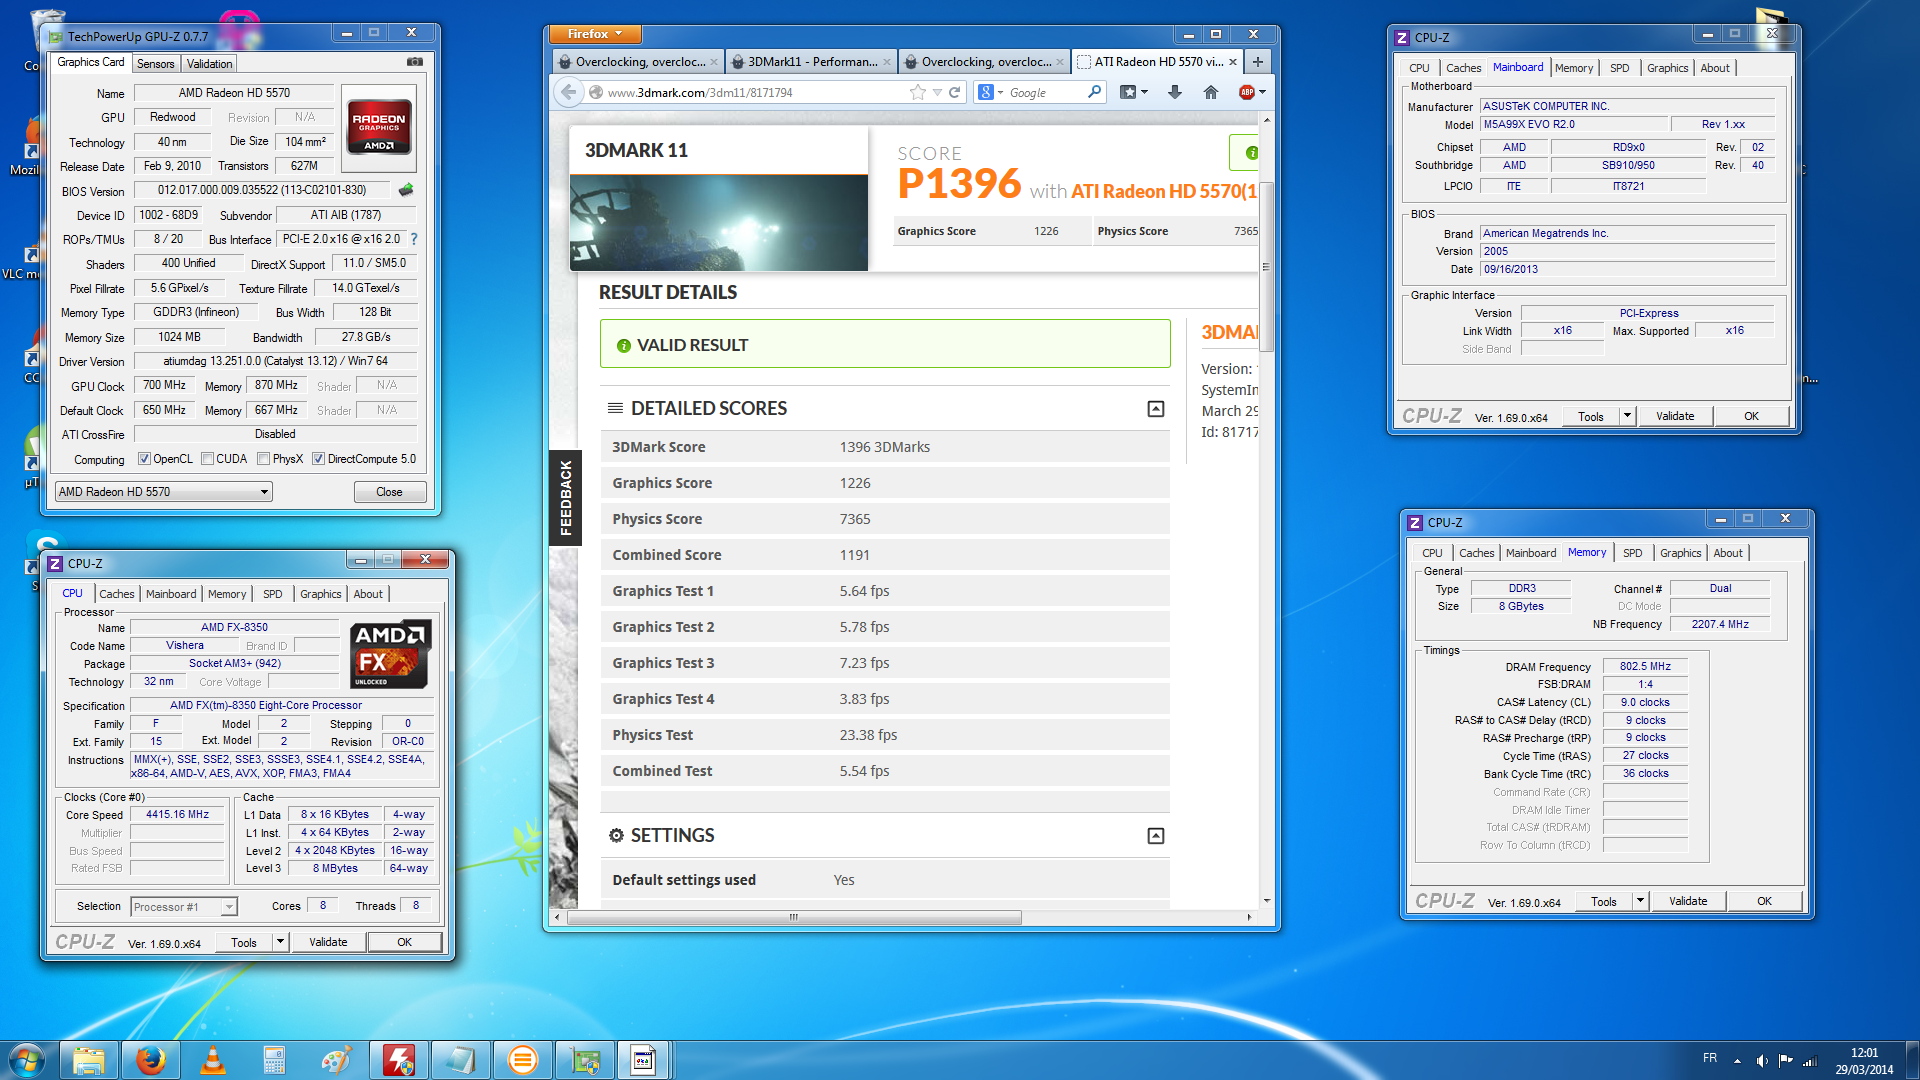Screen dimensions: 1920x1080
Task: Click the Action Center flag tray icon
Action: pyautogui.click(x=1786, y=1060)
